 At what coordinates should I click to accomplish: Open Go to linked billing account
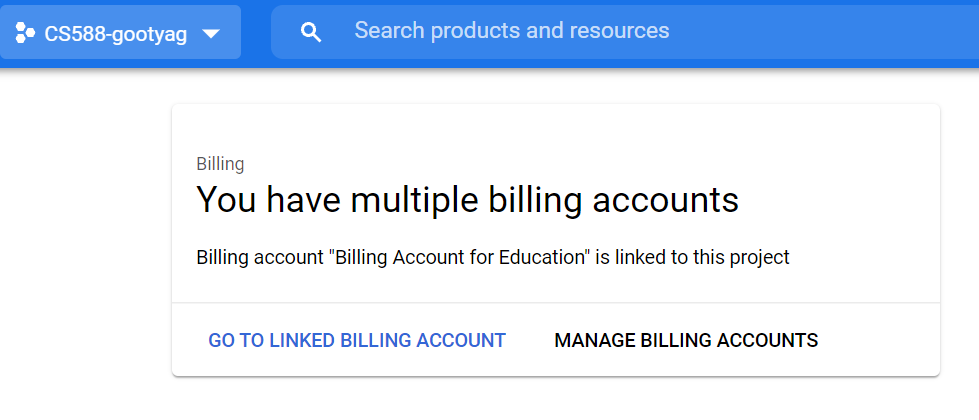[357, 340]
